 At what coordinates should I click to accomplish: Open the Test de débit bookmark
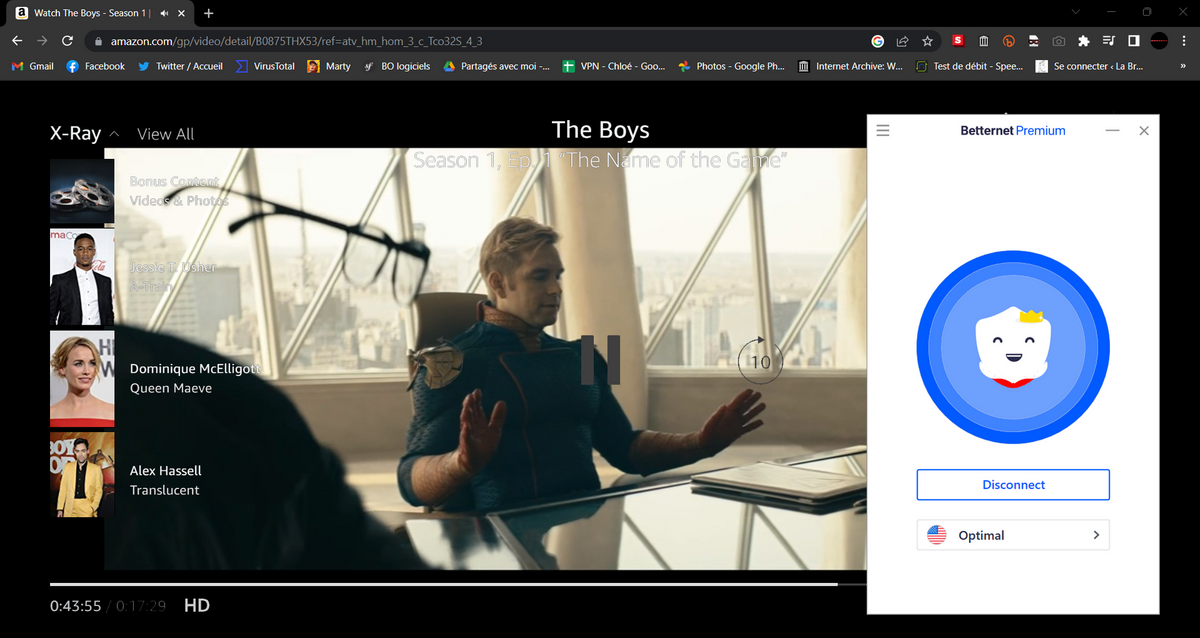tap(969, 66)
